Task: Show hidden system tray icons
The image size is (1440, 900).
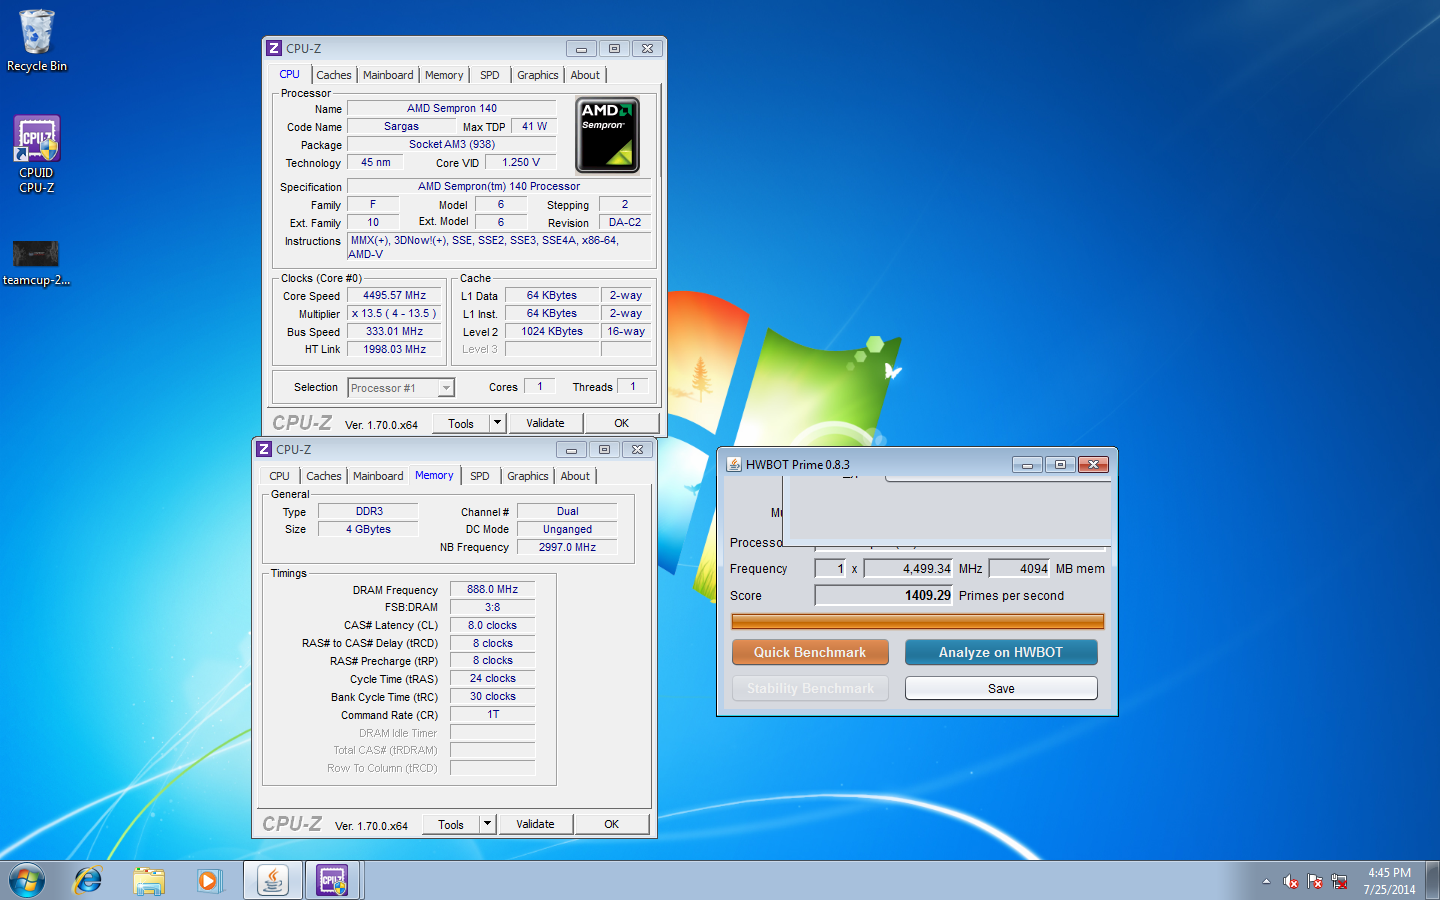Action: pyautogui.click(x=1266, y=882)
